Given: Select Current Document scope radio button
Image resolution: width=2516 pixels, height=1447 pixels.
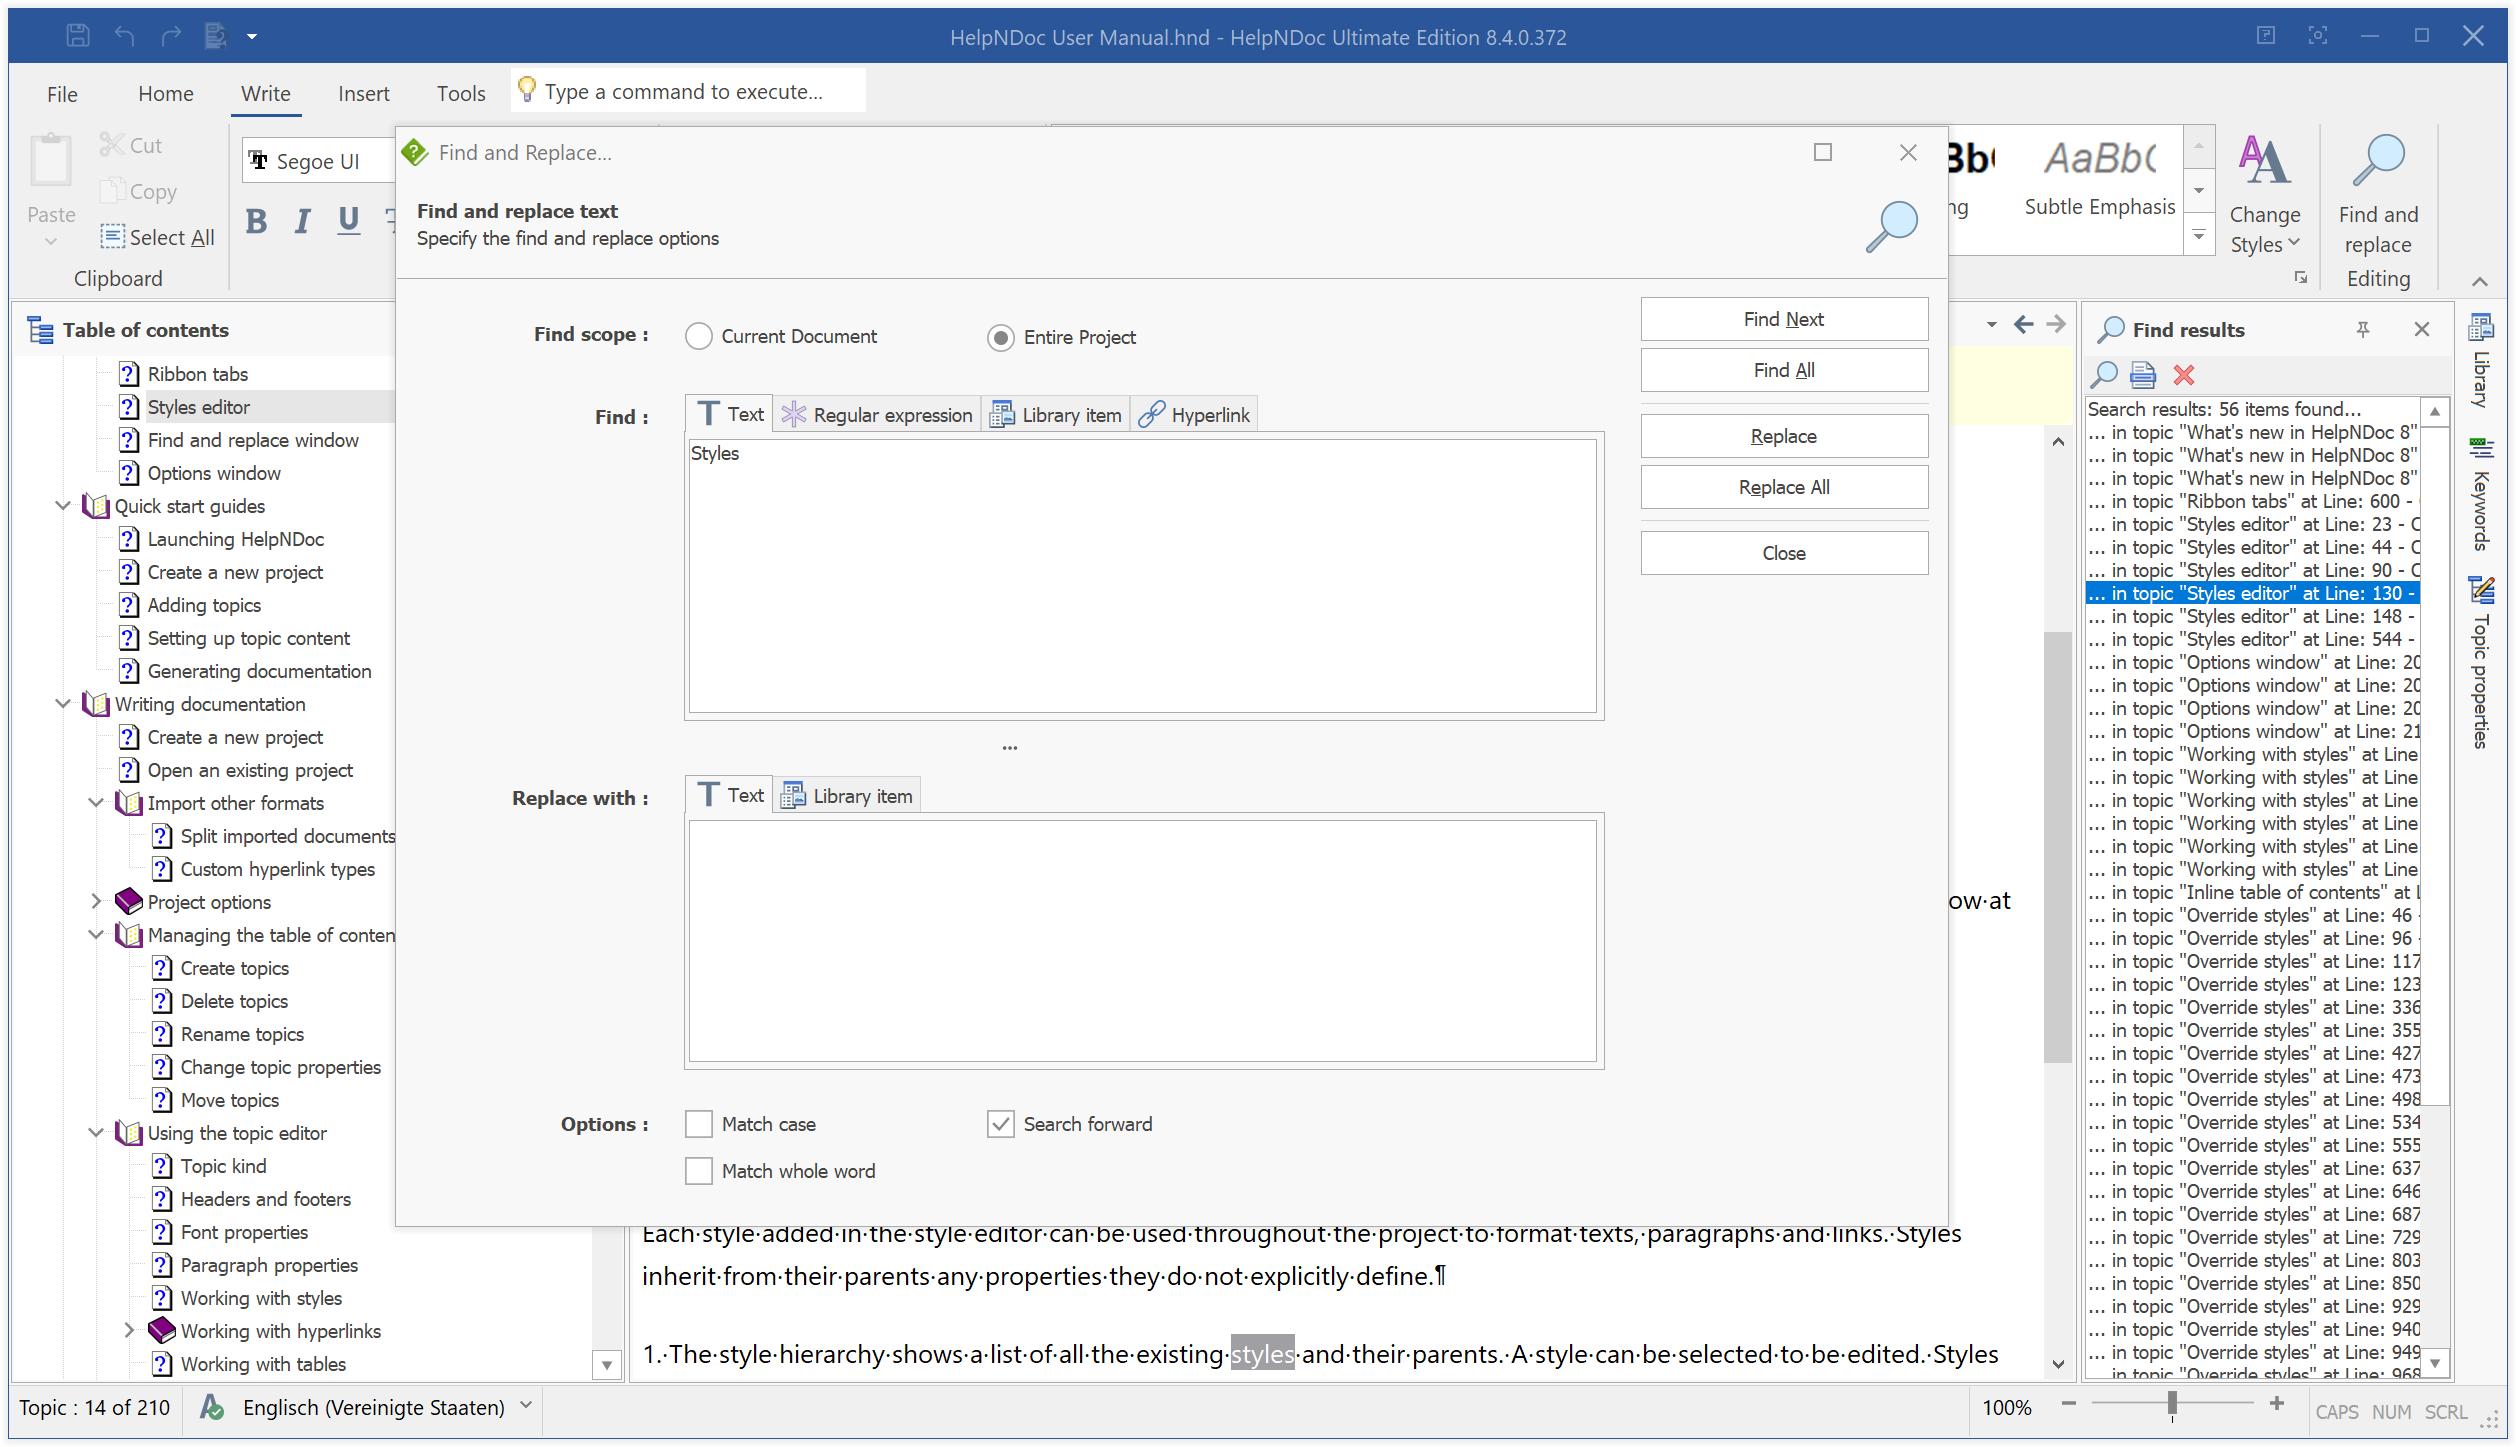Looking at the screenshot, I should tap(699, 337).
